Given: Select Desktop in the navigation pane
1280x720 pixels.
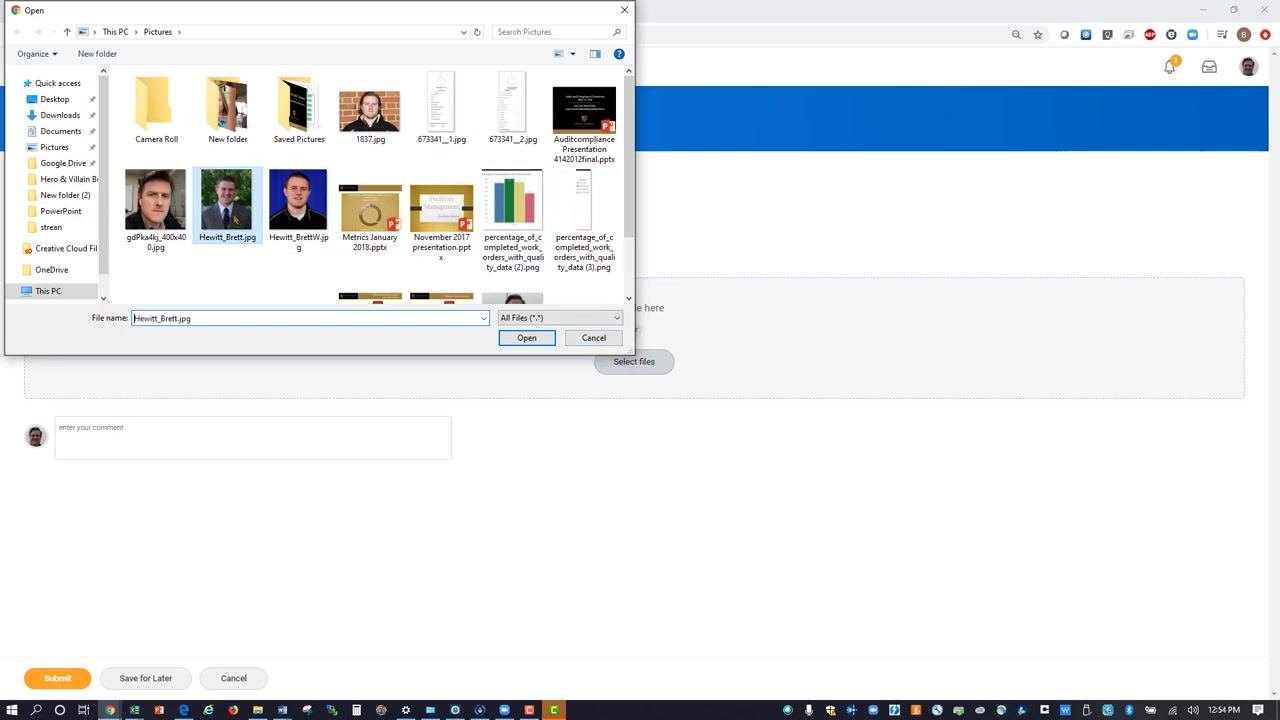Looking at the screenshot, I should 55,99.
